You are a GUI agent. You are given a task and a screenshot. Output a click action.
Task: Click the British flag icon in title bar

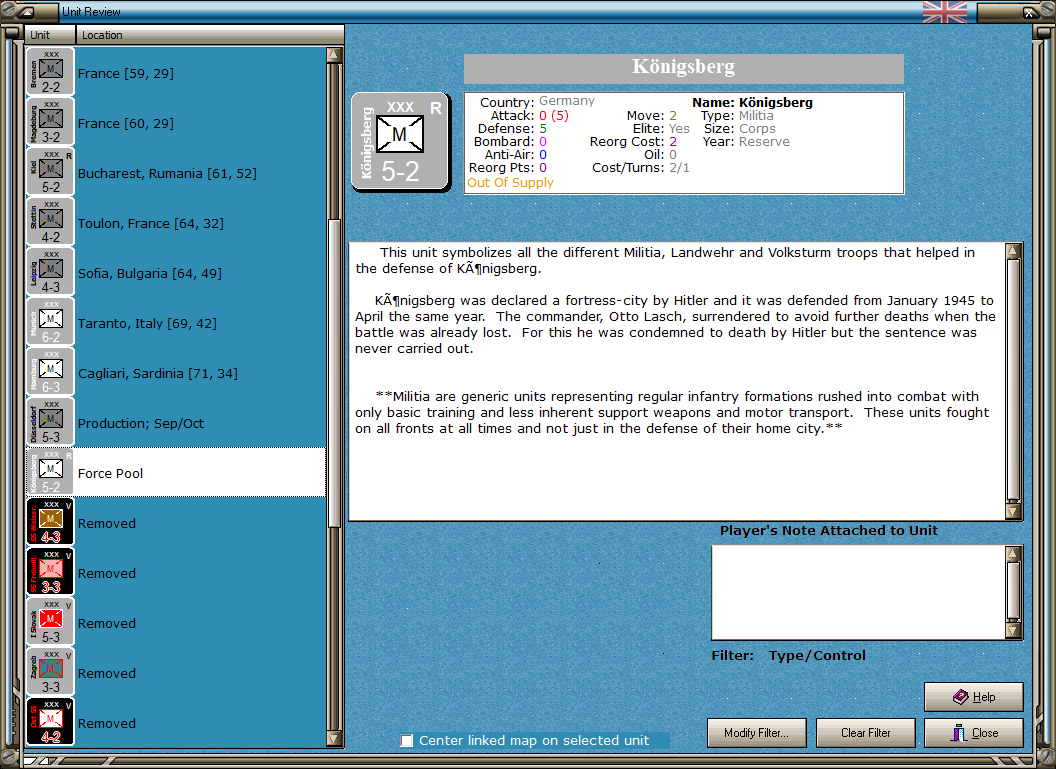[x=944, y=11]
